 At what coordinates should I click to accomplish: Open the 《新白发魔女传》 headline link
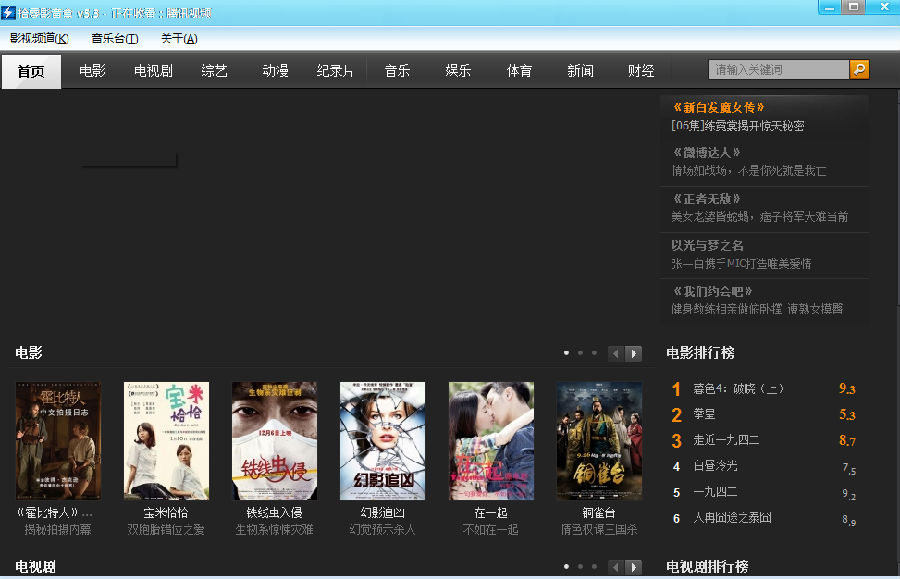coord(719,107)
